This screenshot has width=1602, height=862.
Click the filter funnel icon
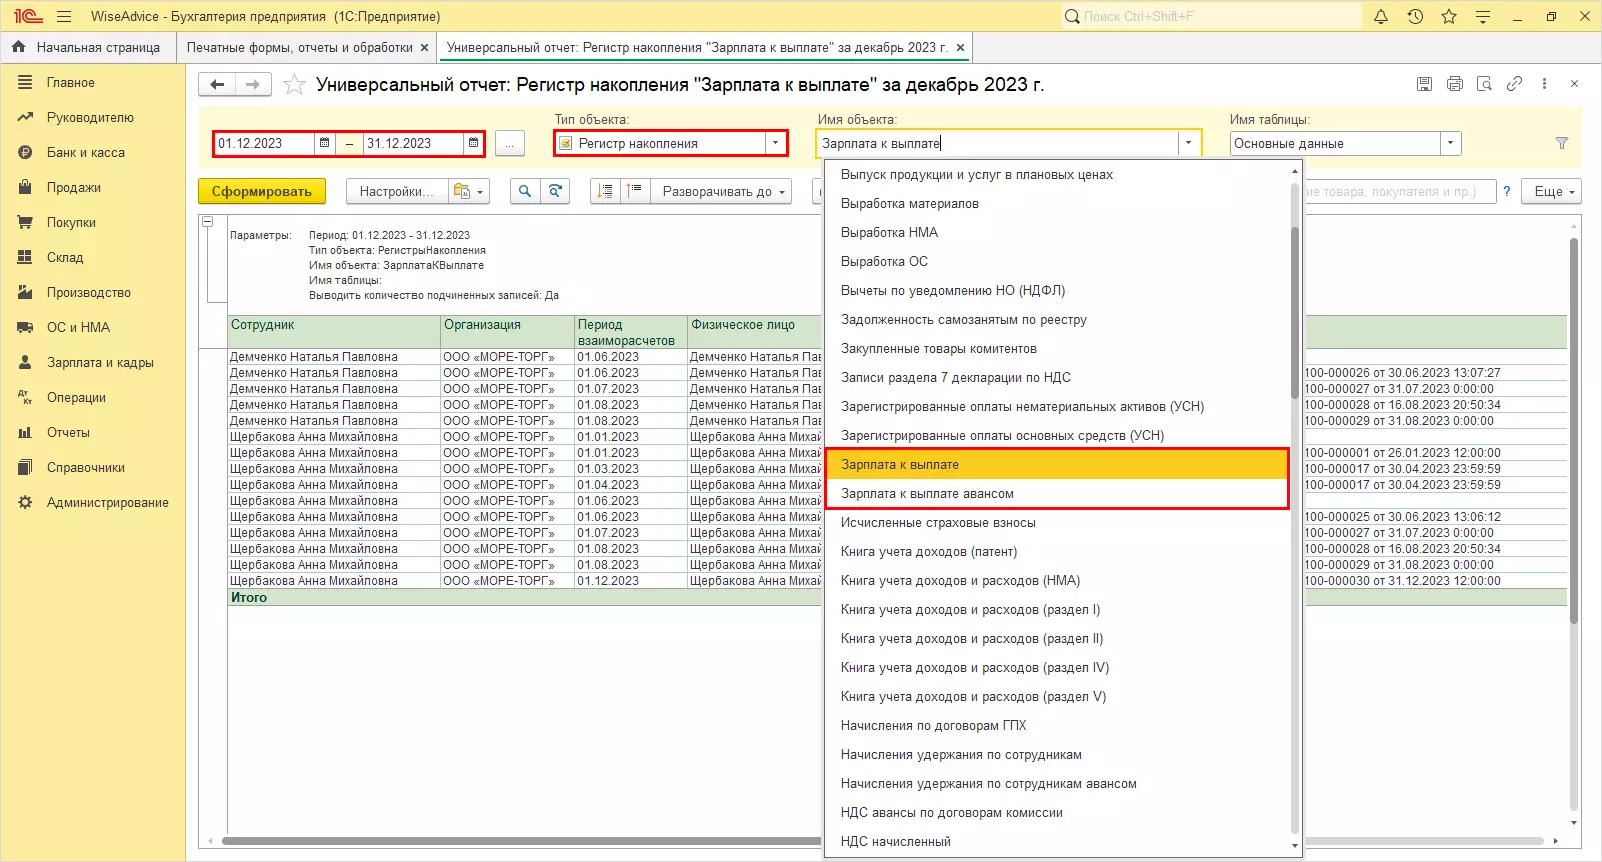pos(1561,144)
